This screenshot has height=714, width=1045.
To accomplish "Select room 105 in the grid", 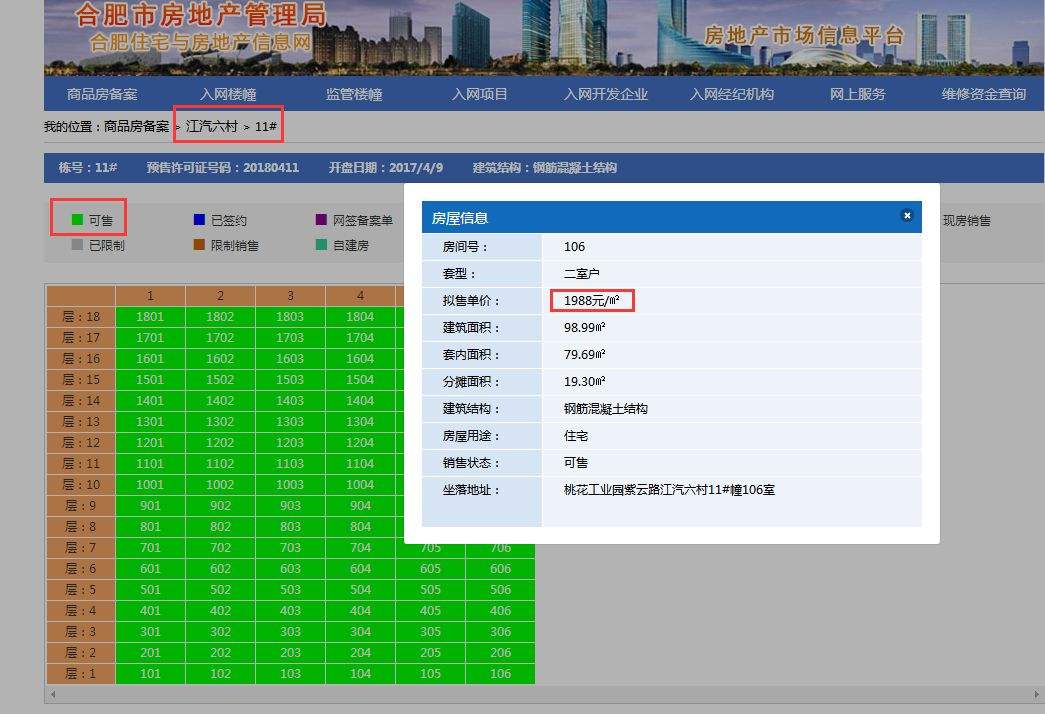I will [430, 673].
